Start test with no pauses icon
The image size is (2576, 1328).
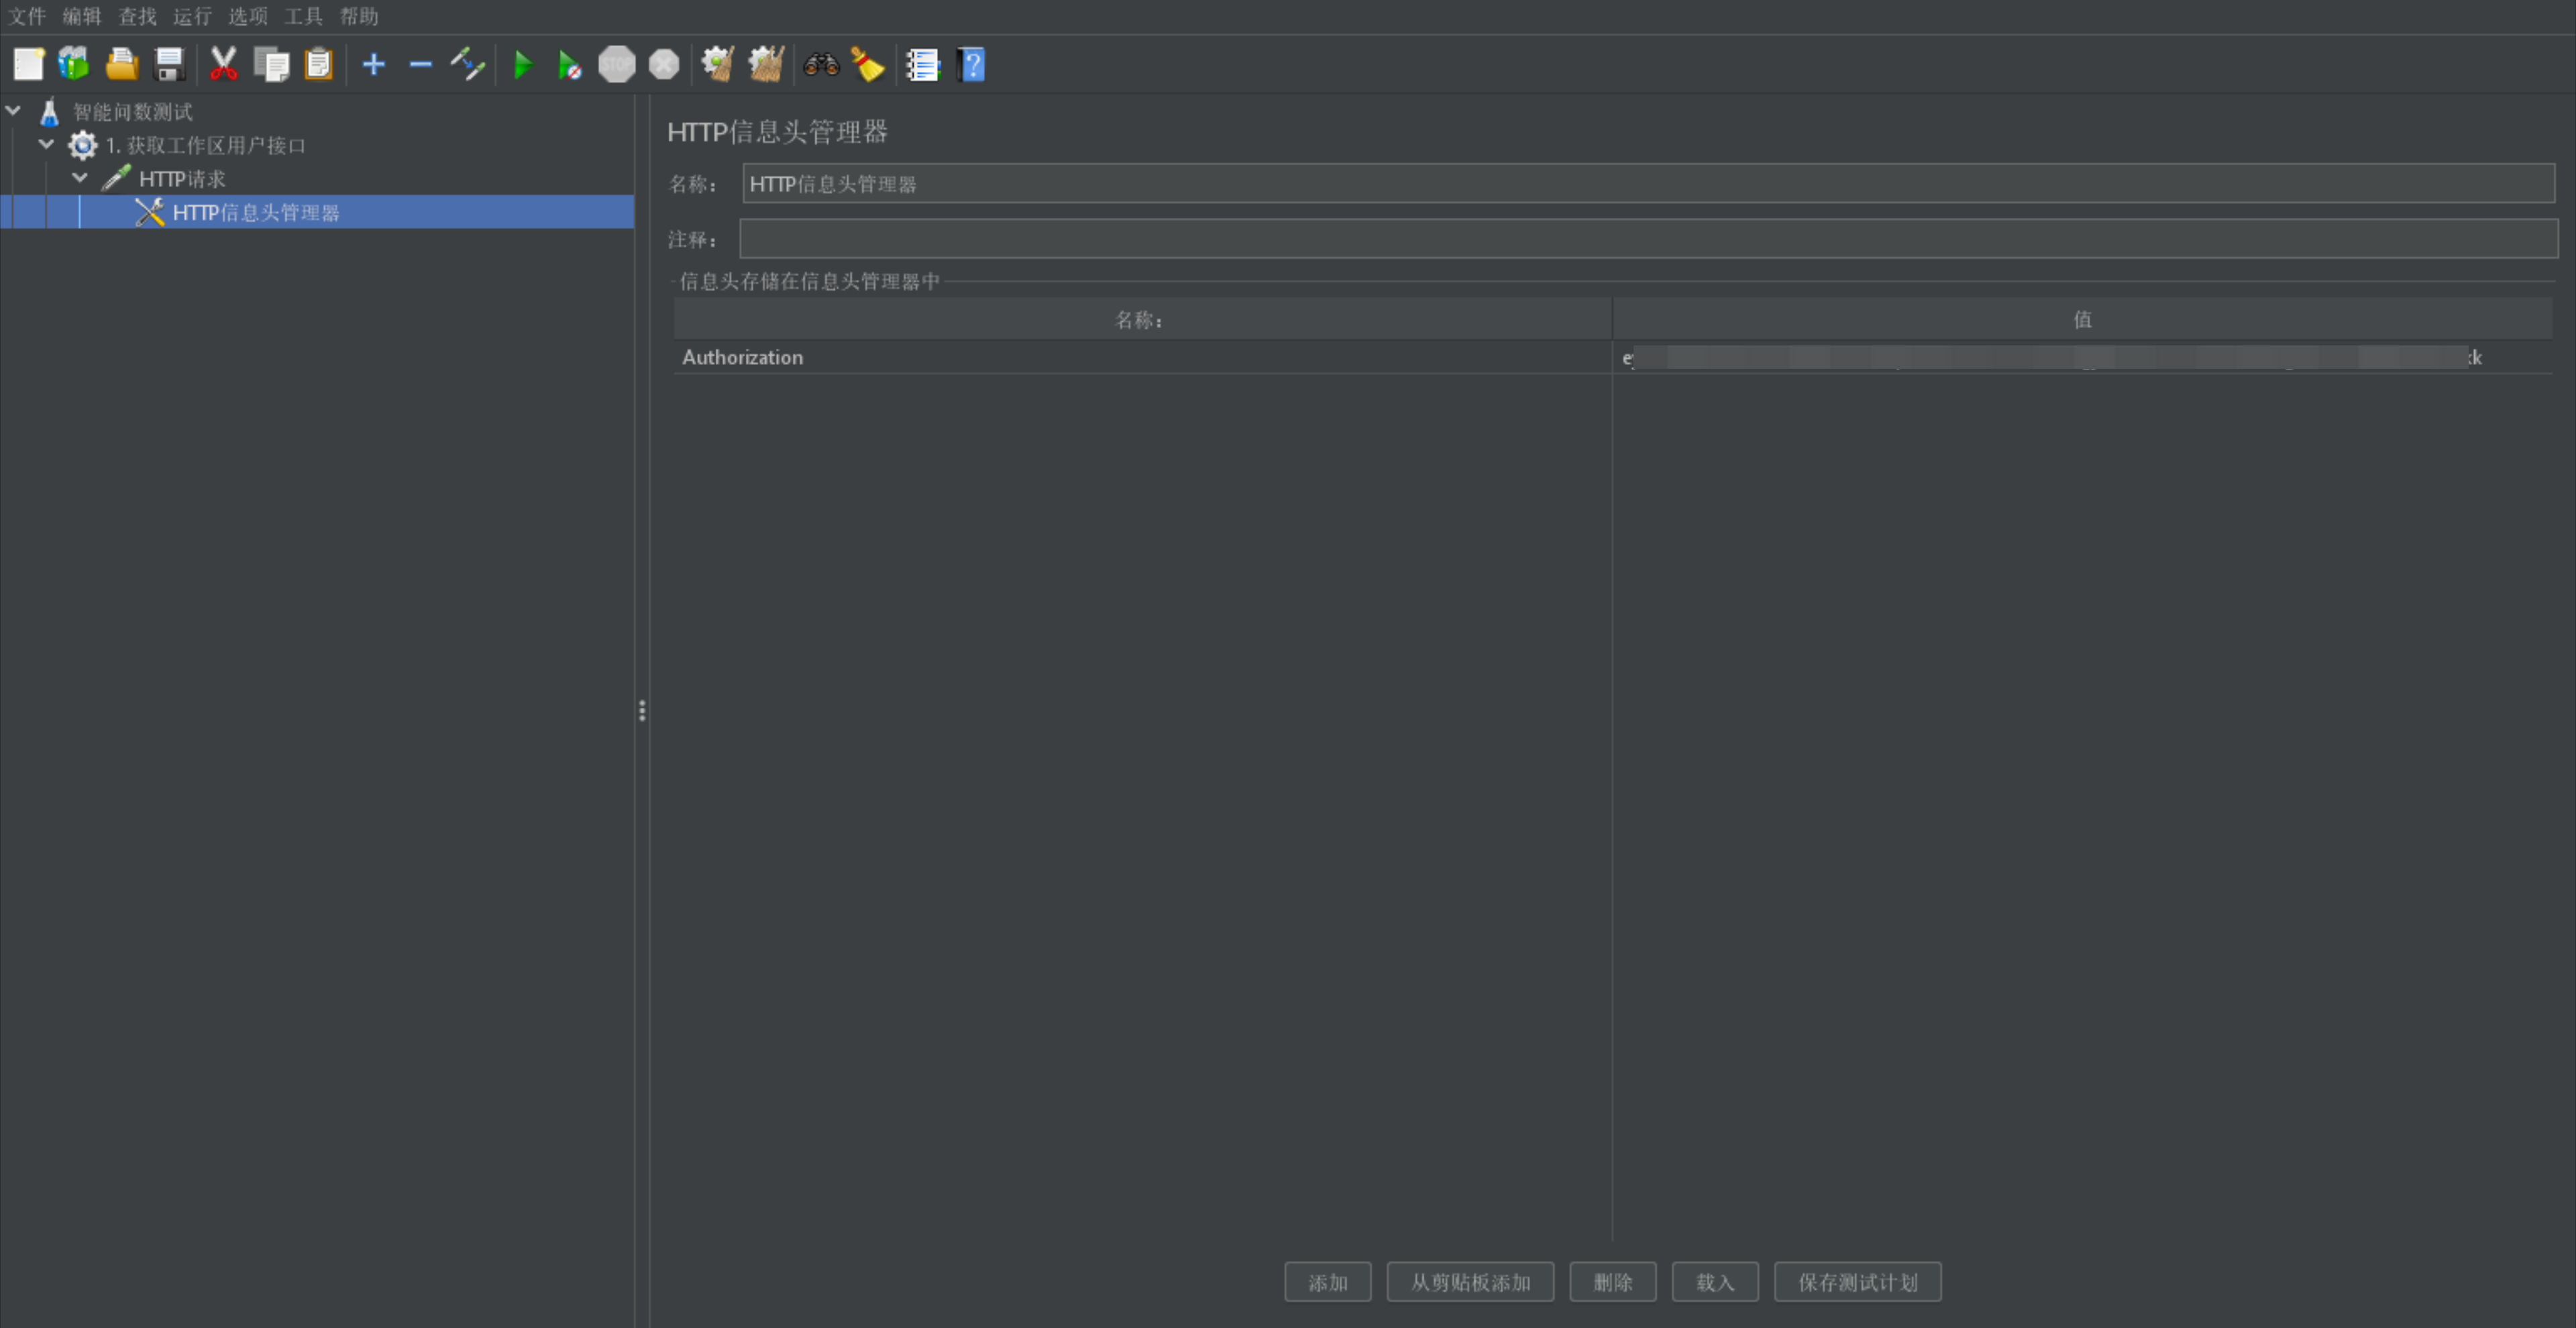[x=569, y=65]
